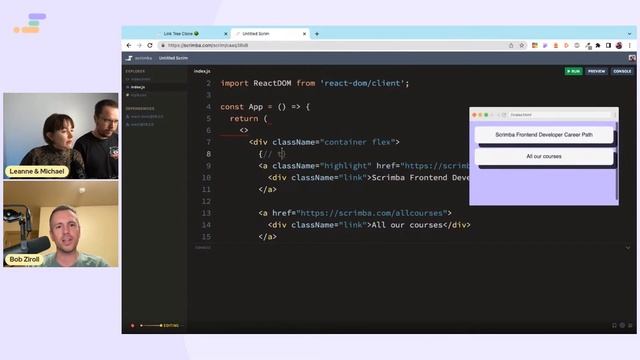This screenshot has width=640, height=360.
Task: Click the timeline slider near Editing label
Action: pyautogui.click(x=151, y=326)
